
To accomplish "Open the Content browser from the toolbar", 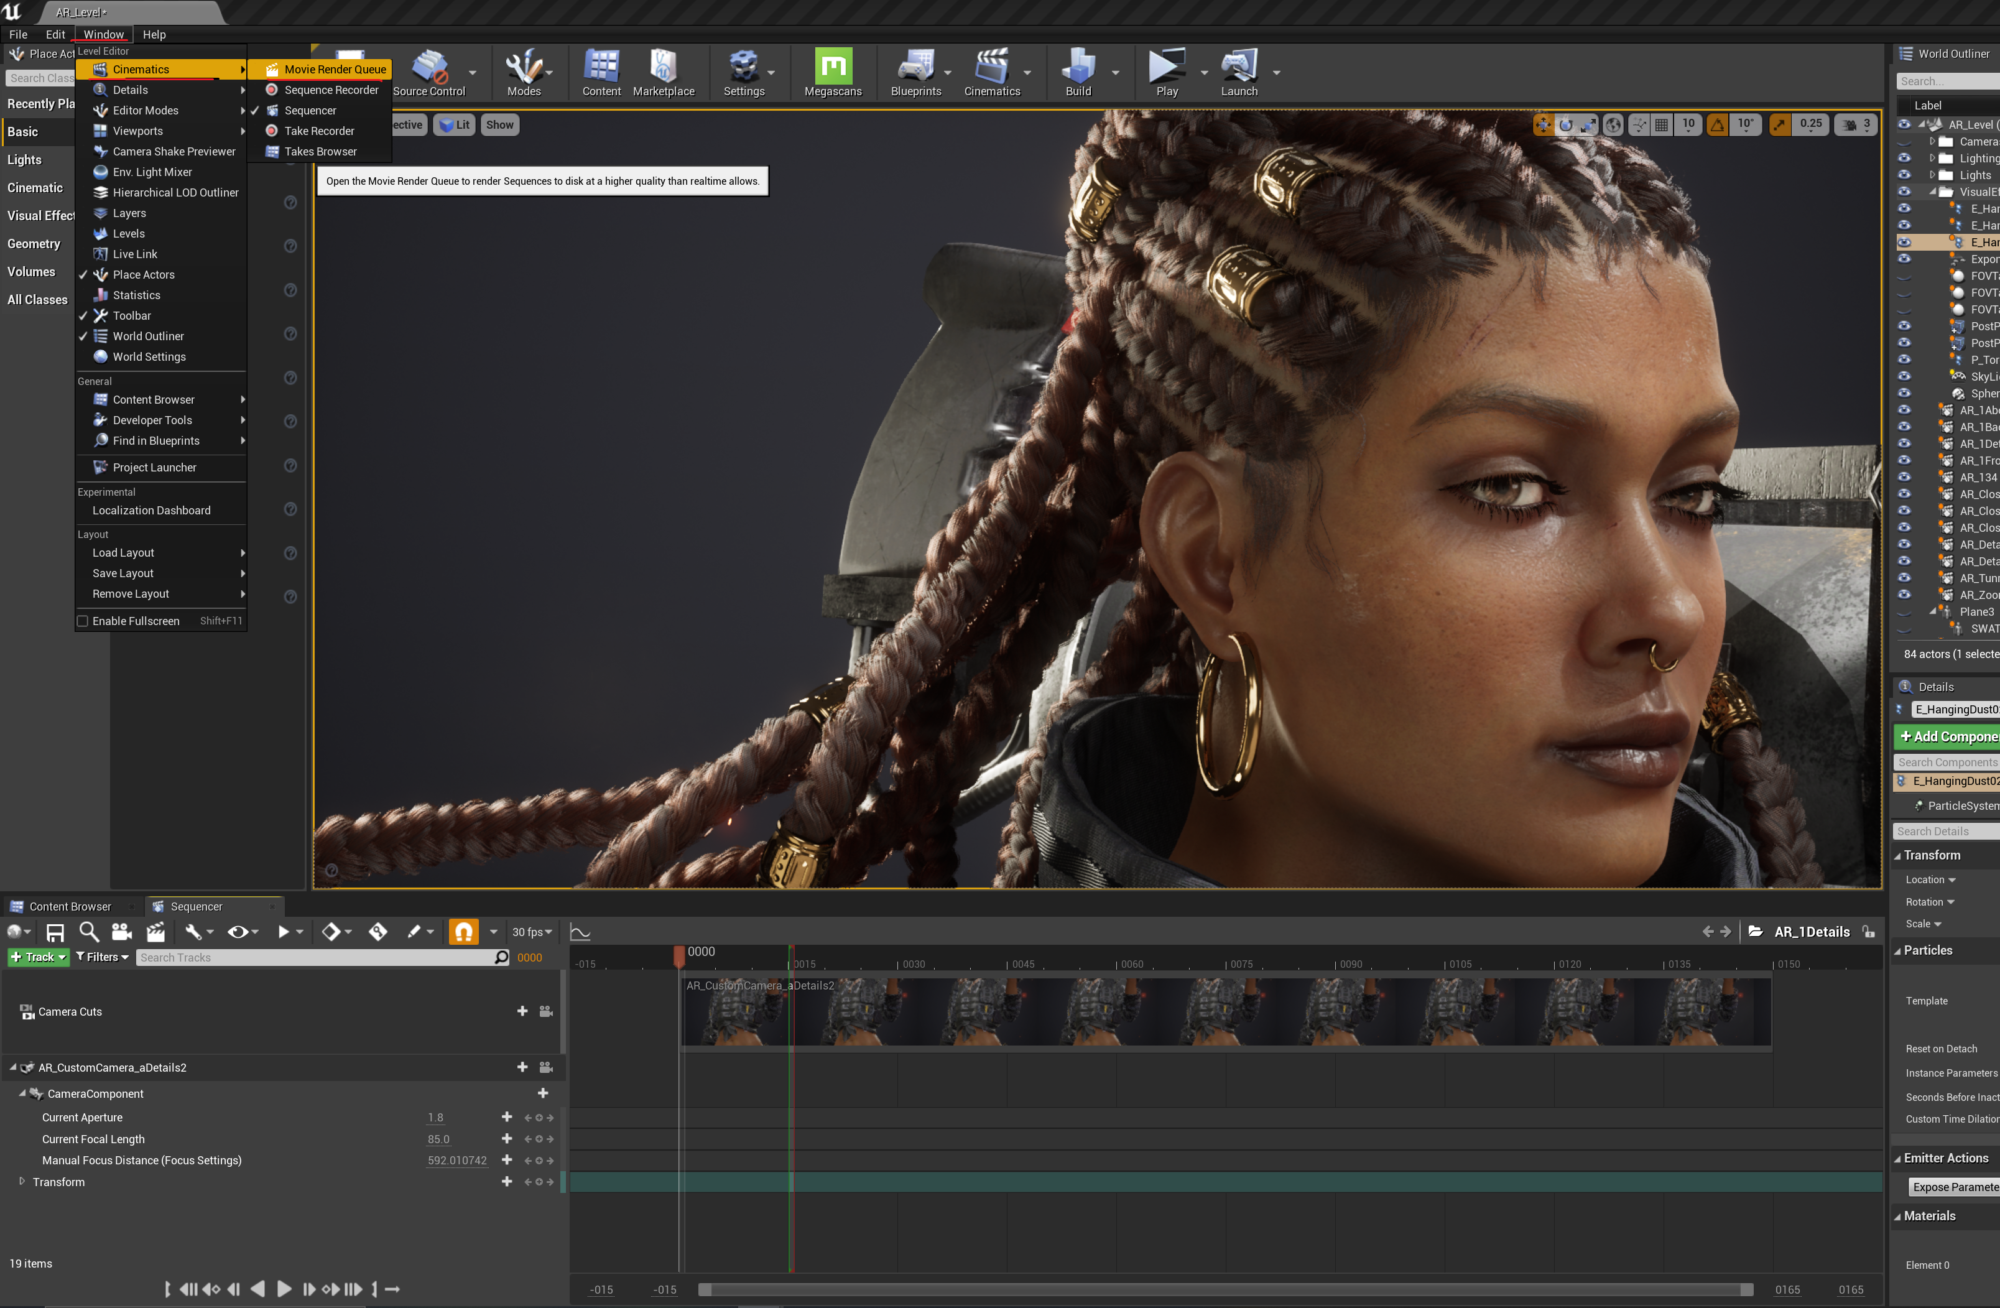I will (x=600, y=72).
